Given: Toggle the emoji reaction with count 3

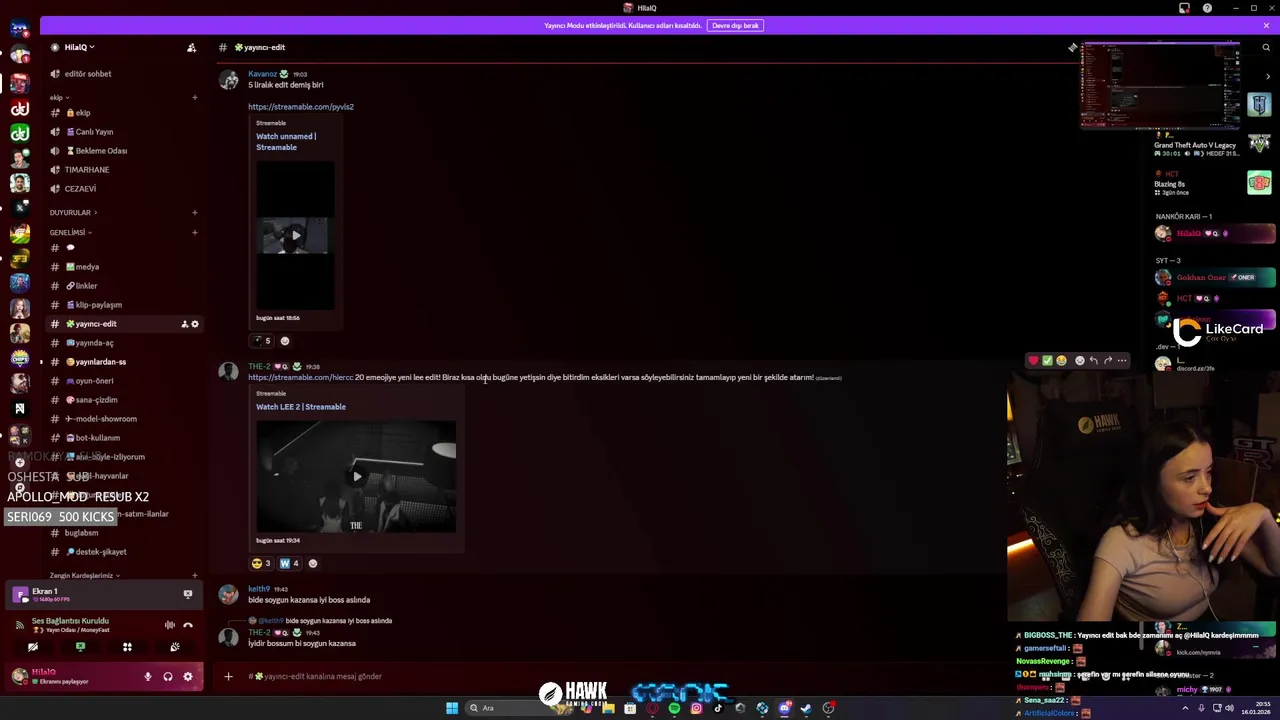Looking at the screenshot, I should (x=261, y=563).
